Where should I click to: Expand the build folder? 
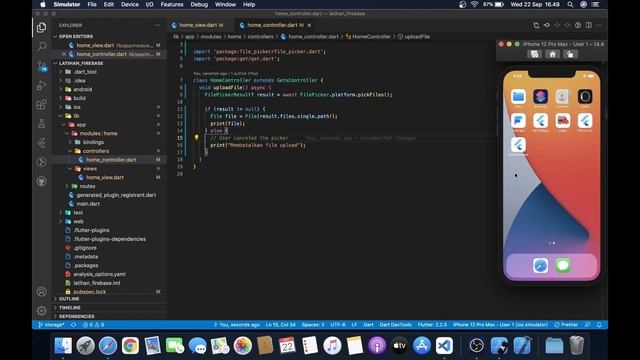coord(80,98)
